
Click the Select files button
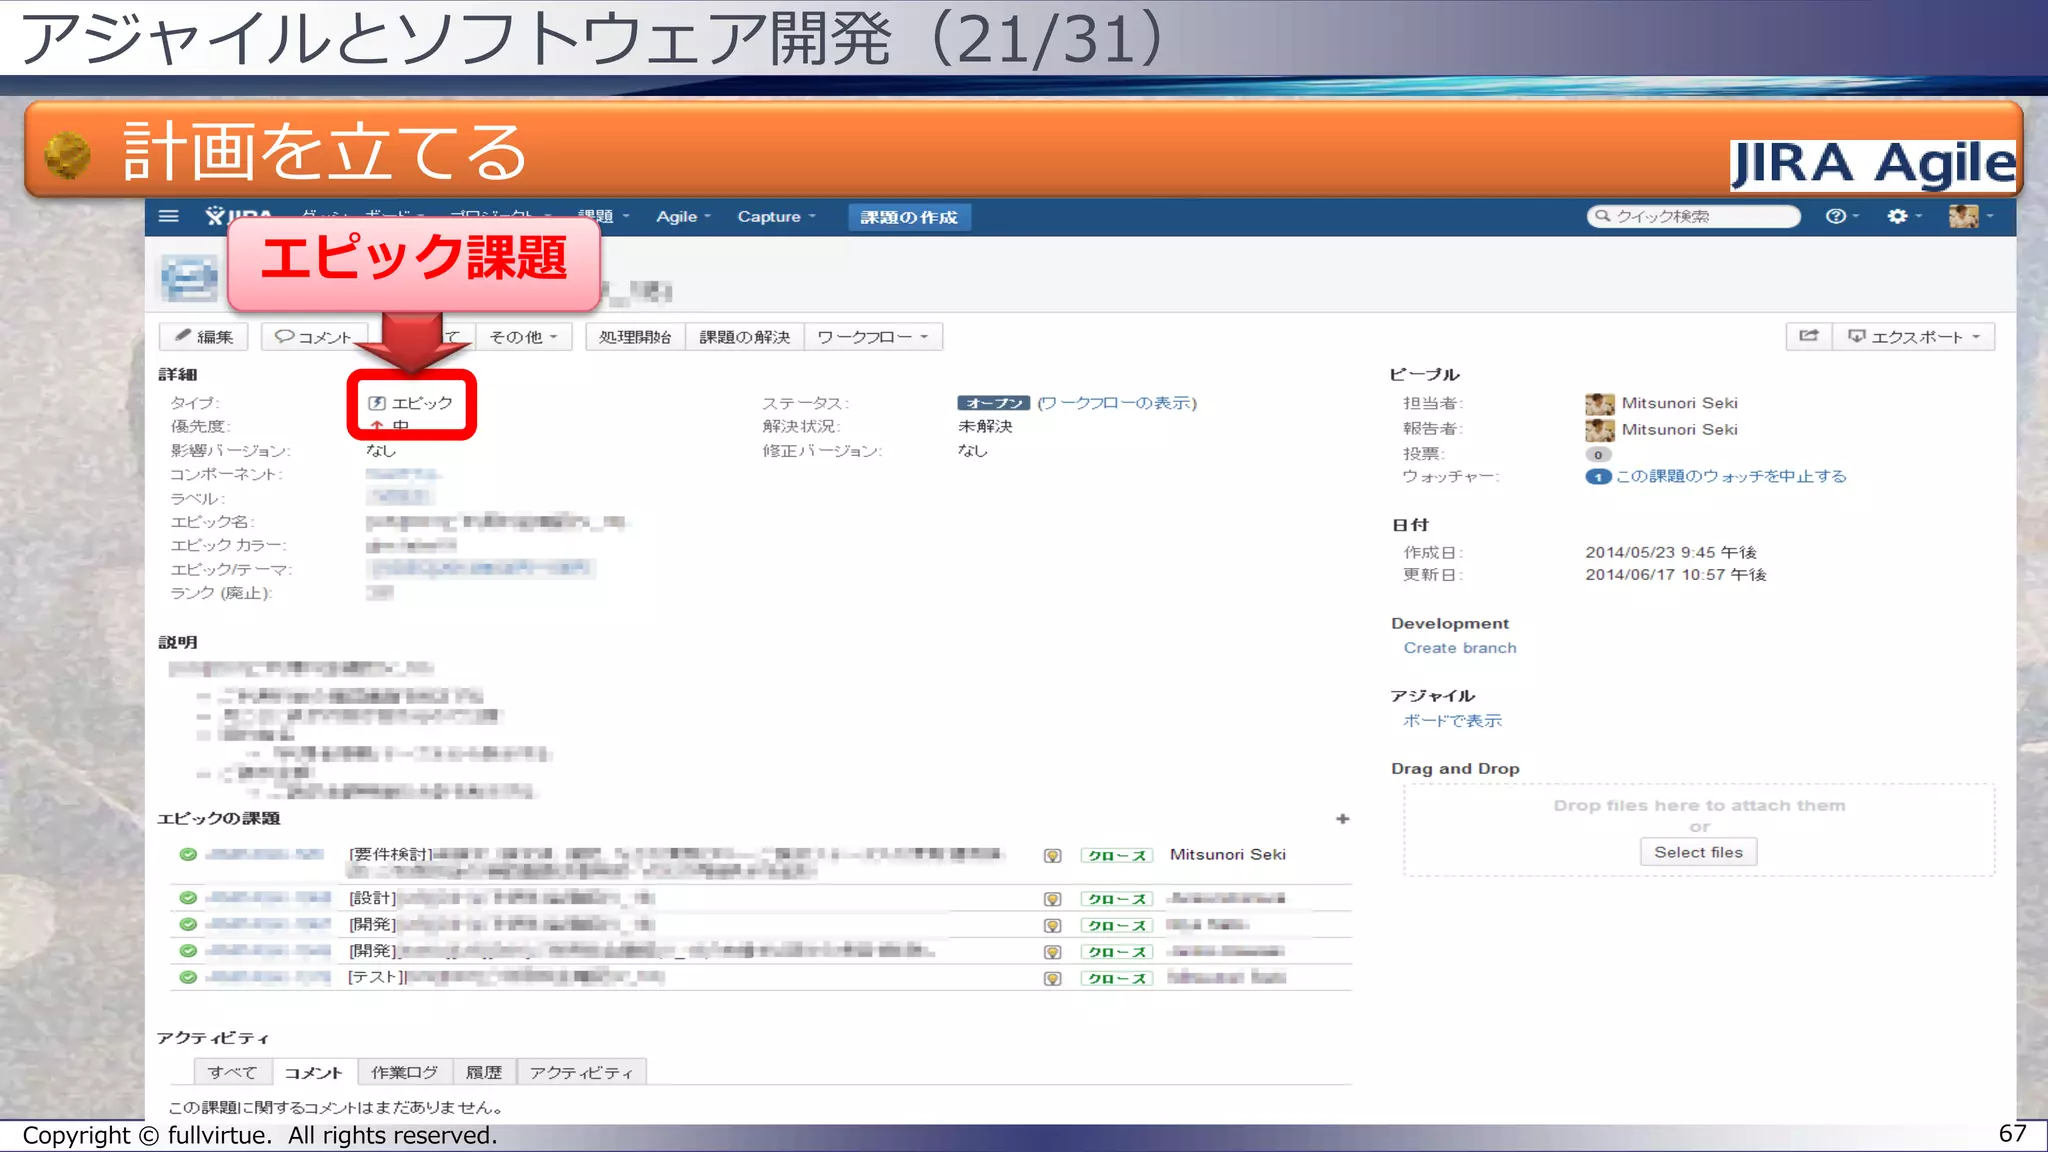click(1698, 852)
